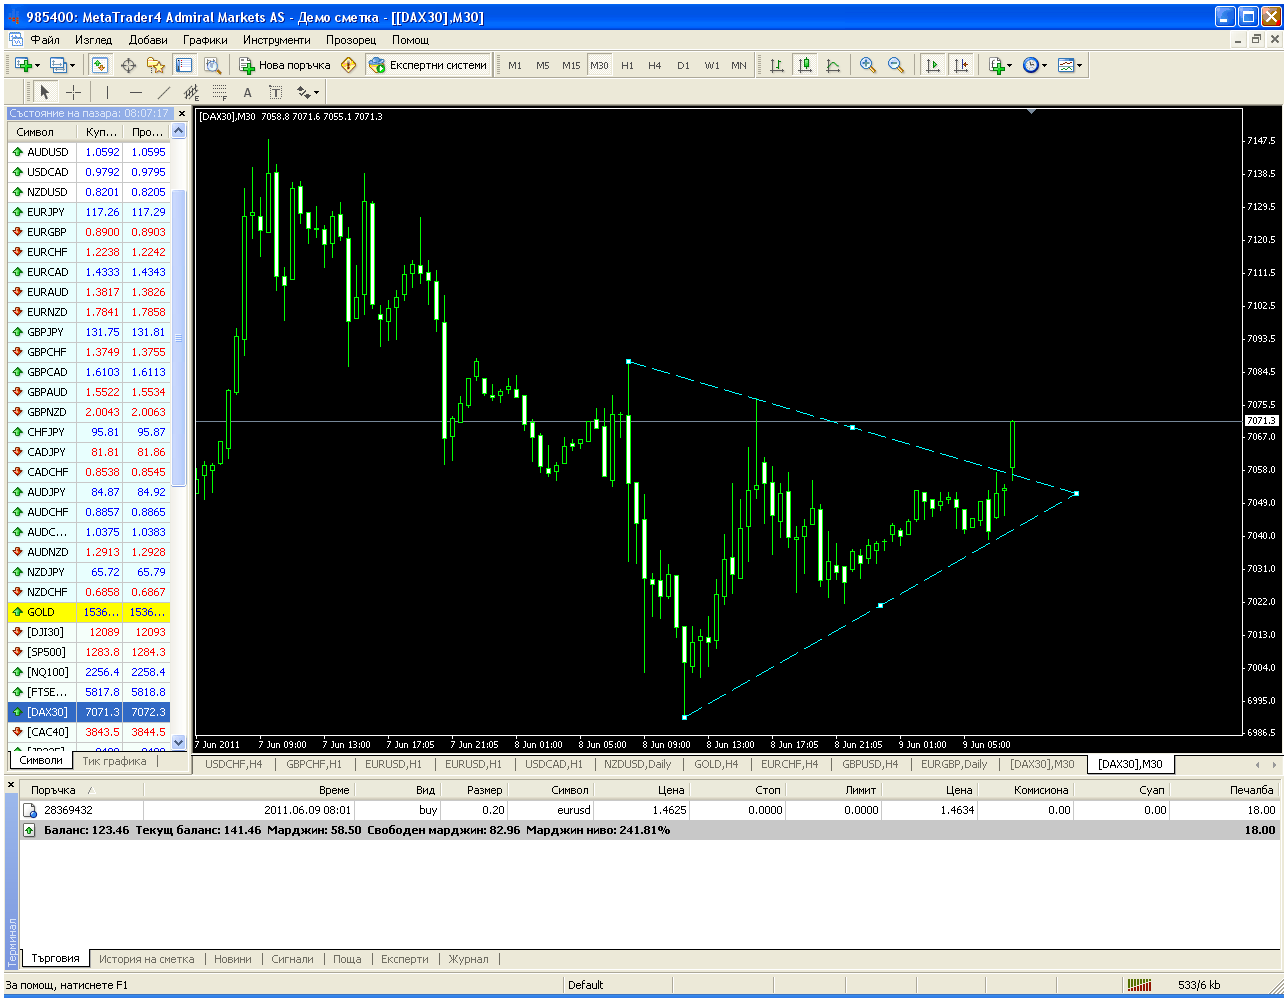Open the Графики menu
Viewport: 1288px width, 998px height.
[x=205, y=40]
